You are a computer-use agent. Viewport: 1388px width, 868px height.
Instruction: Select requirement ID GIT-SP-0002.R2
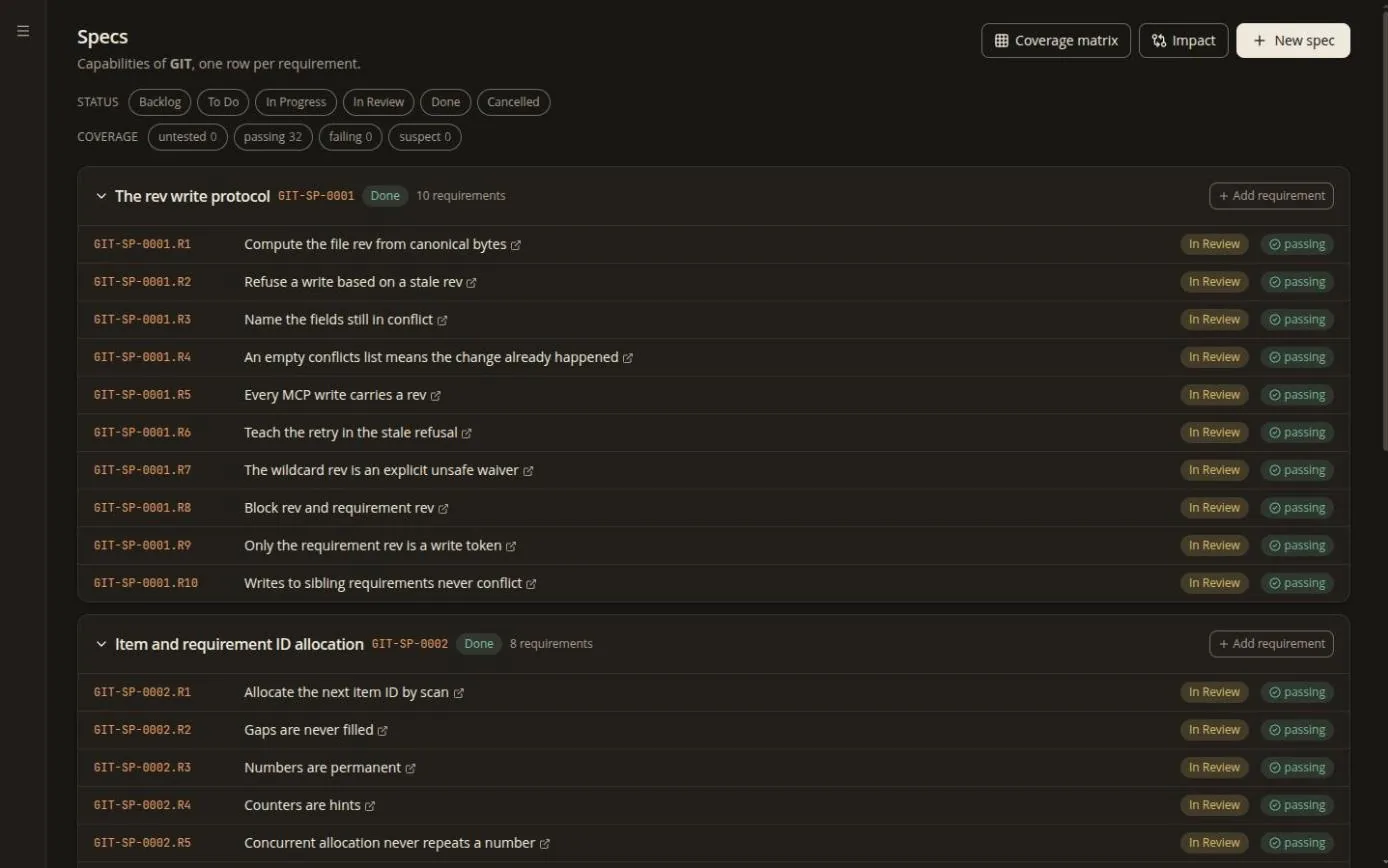point(142,730)
